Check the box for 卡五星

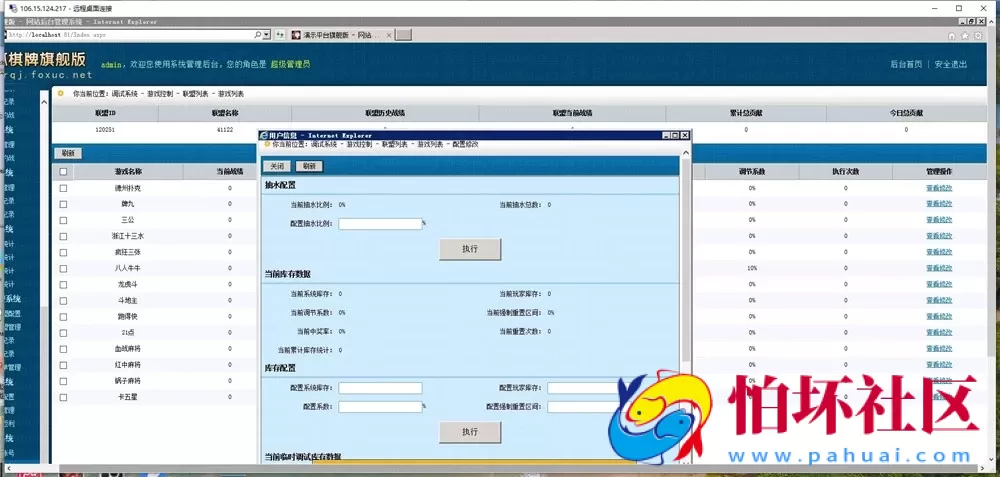63,397
